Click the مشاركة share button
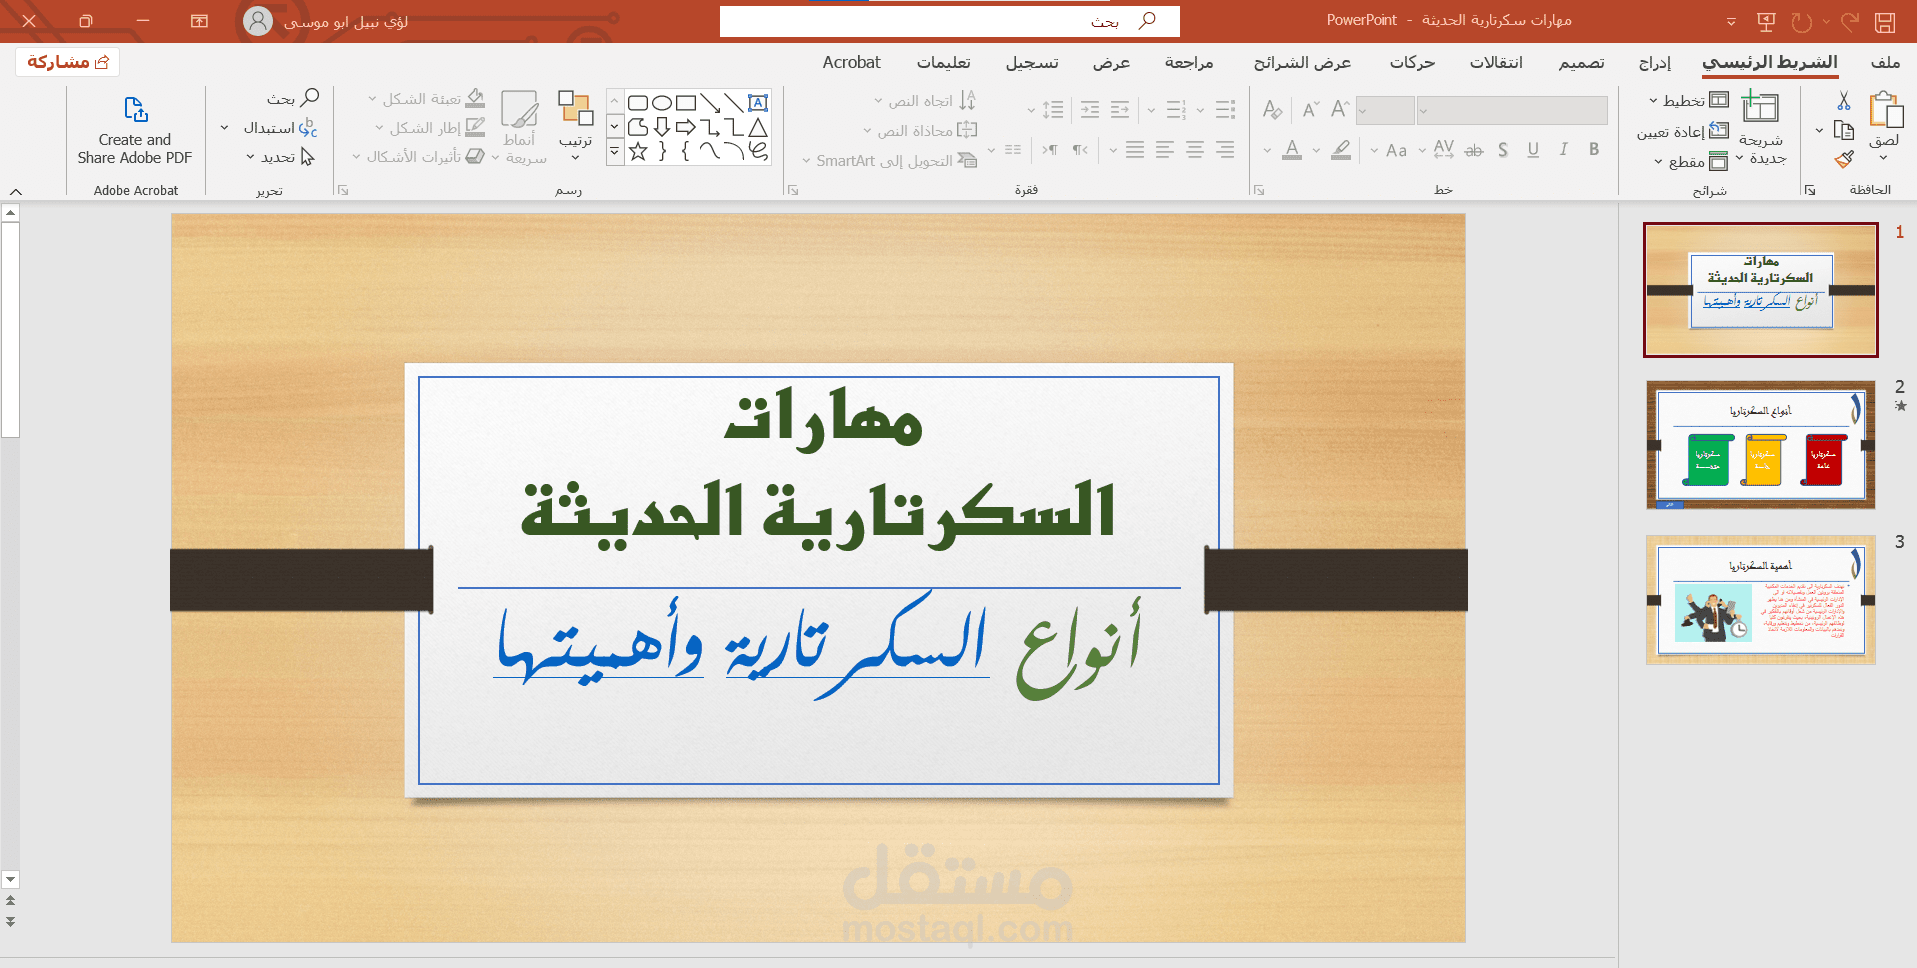Image resolution: width=1917 pixels, height=968 pixels. 68,62
